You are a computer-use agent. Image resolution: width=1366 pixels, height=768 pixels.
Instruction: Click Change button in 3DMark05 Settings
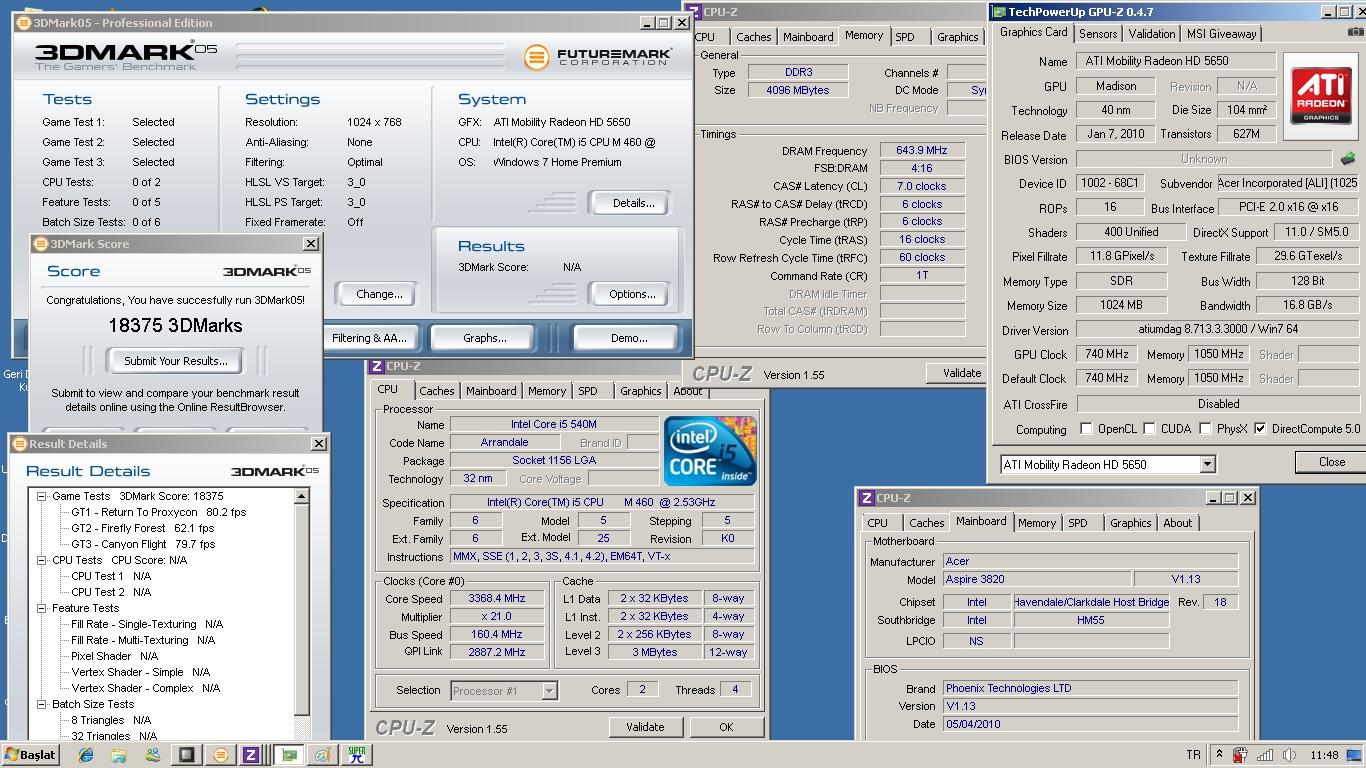point(379,294)
